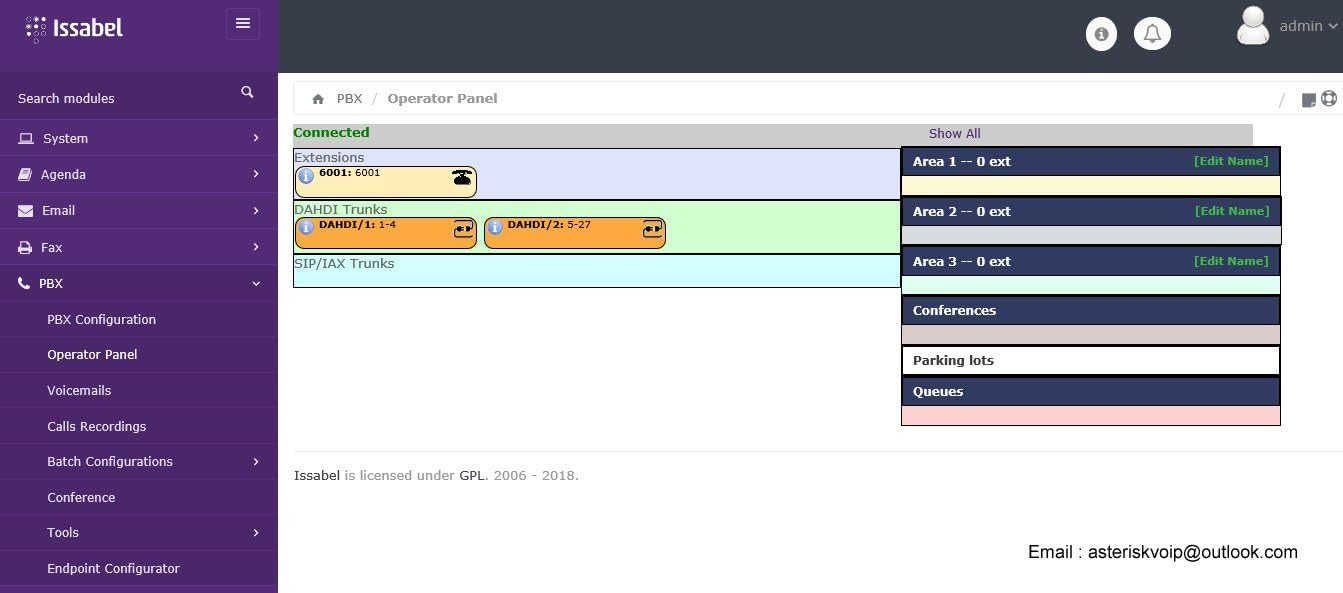Image resolution: width=1343 pixels, height=593 pixels.
Task: Open the GPL license link
Action: click(x=471, y=476)
